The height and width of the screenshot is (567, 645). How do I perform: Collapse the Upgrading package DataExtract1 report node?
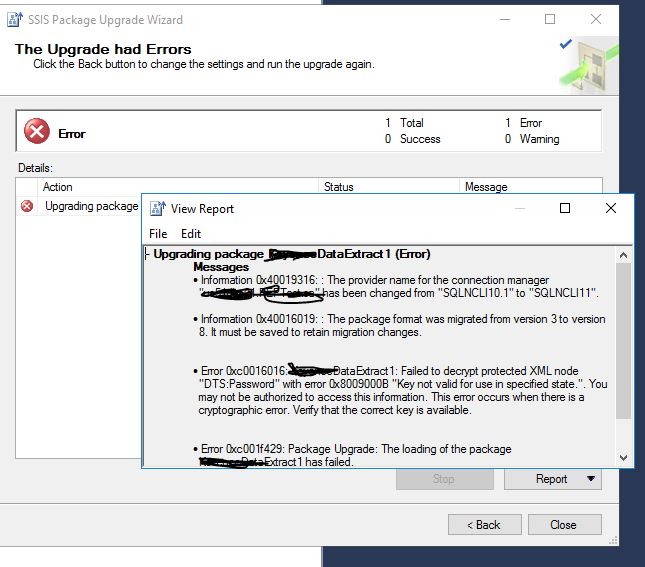point(147,254)
